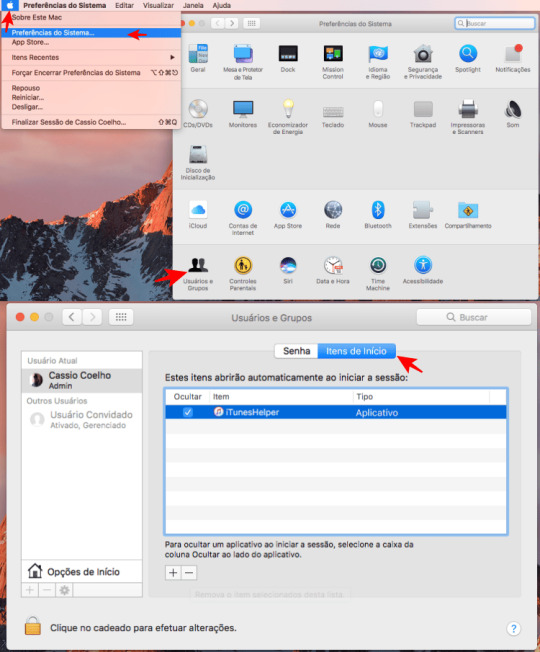Click the lock icon to allow changes
Image resolution: width=540 pixels, height=652 pixels.
pyautogui.click(x=32, y=625)
